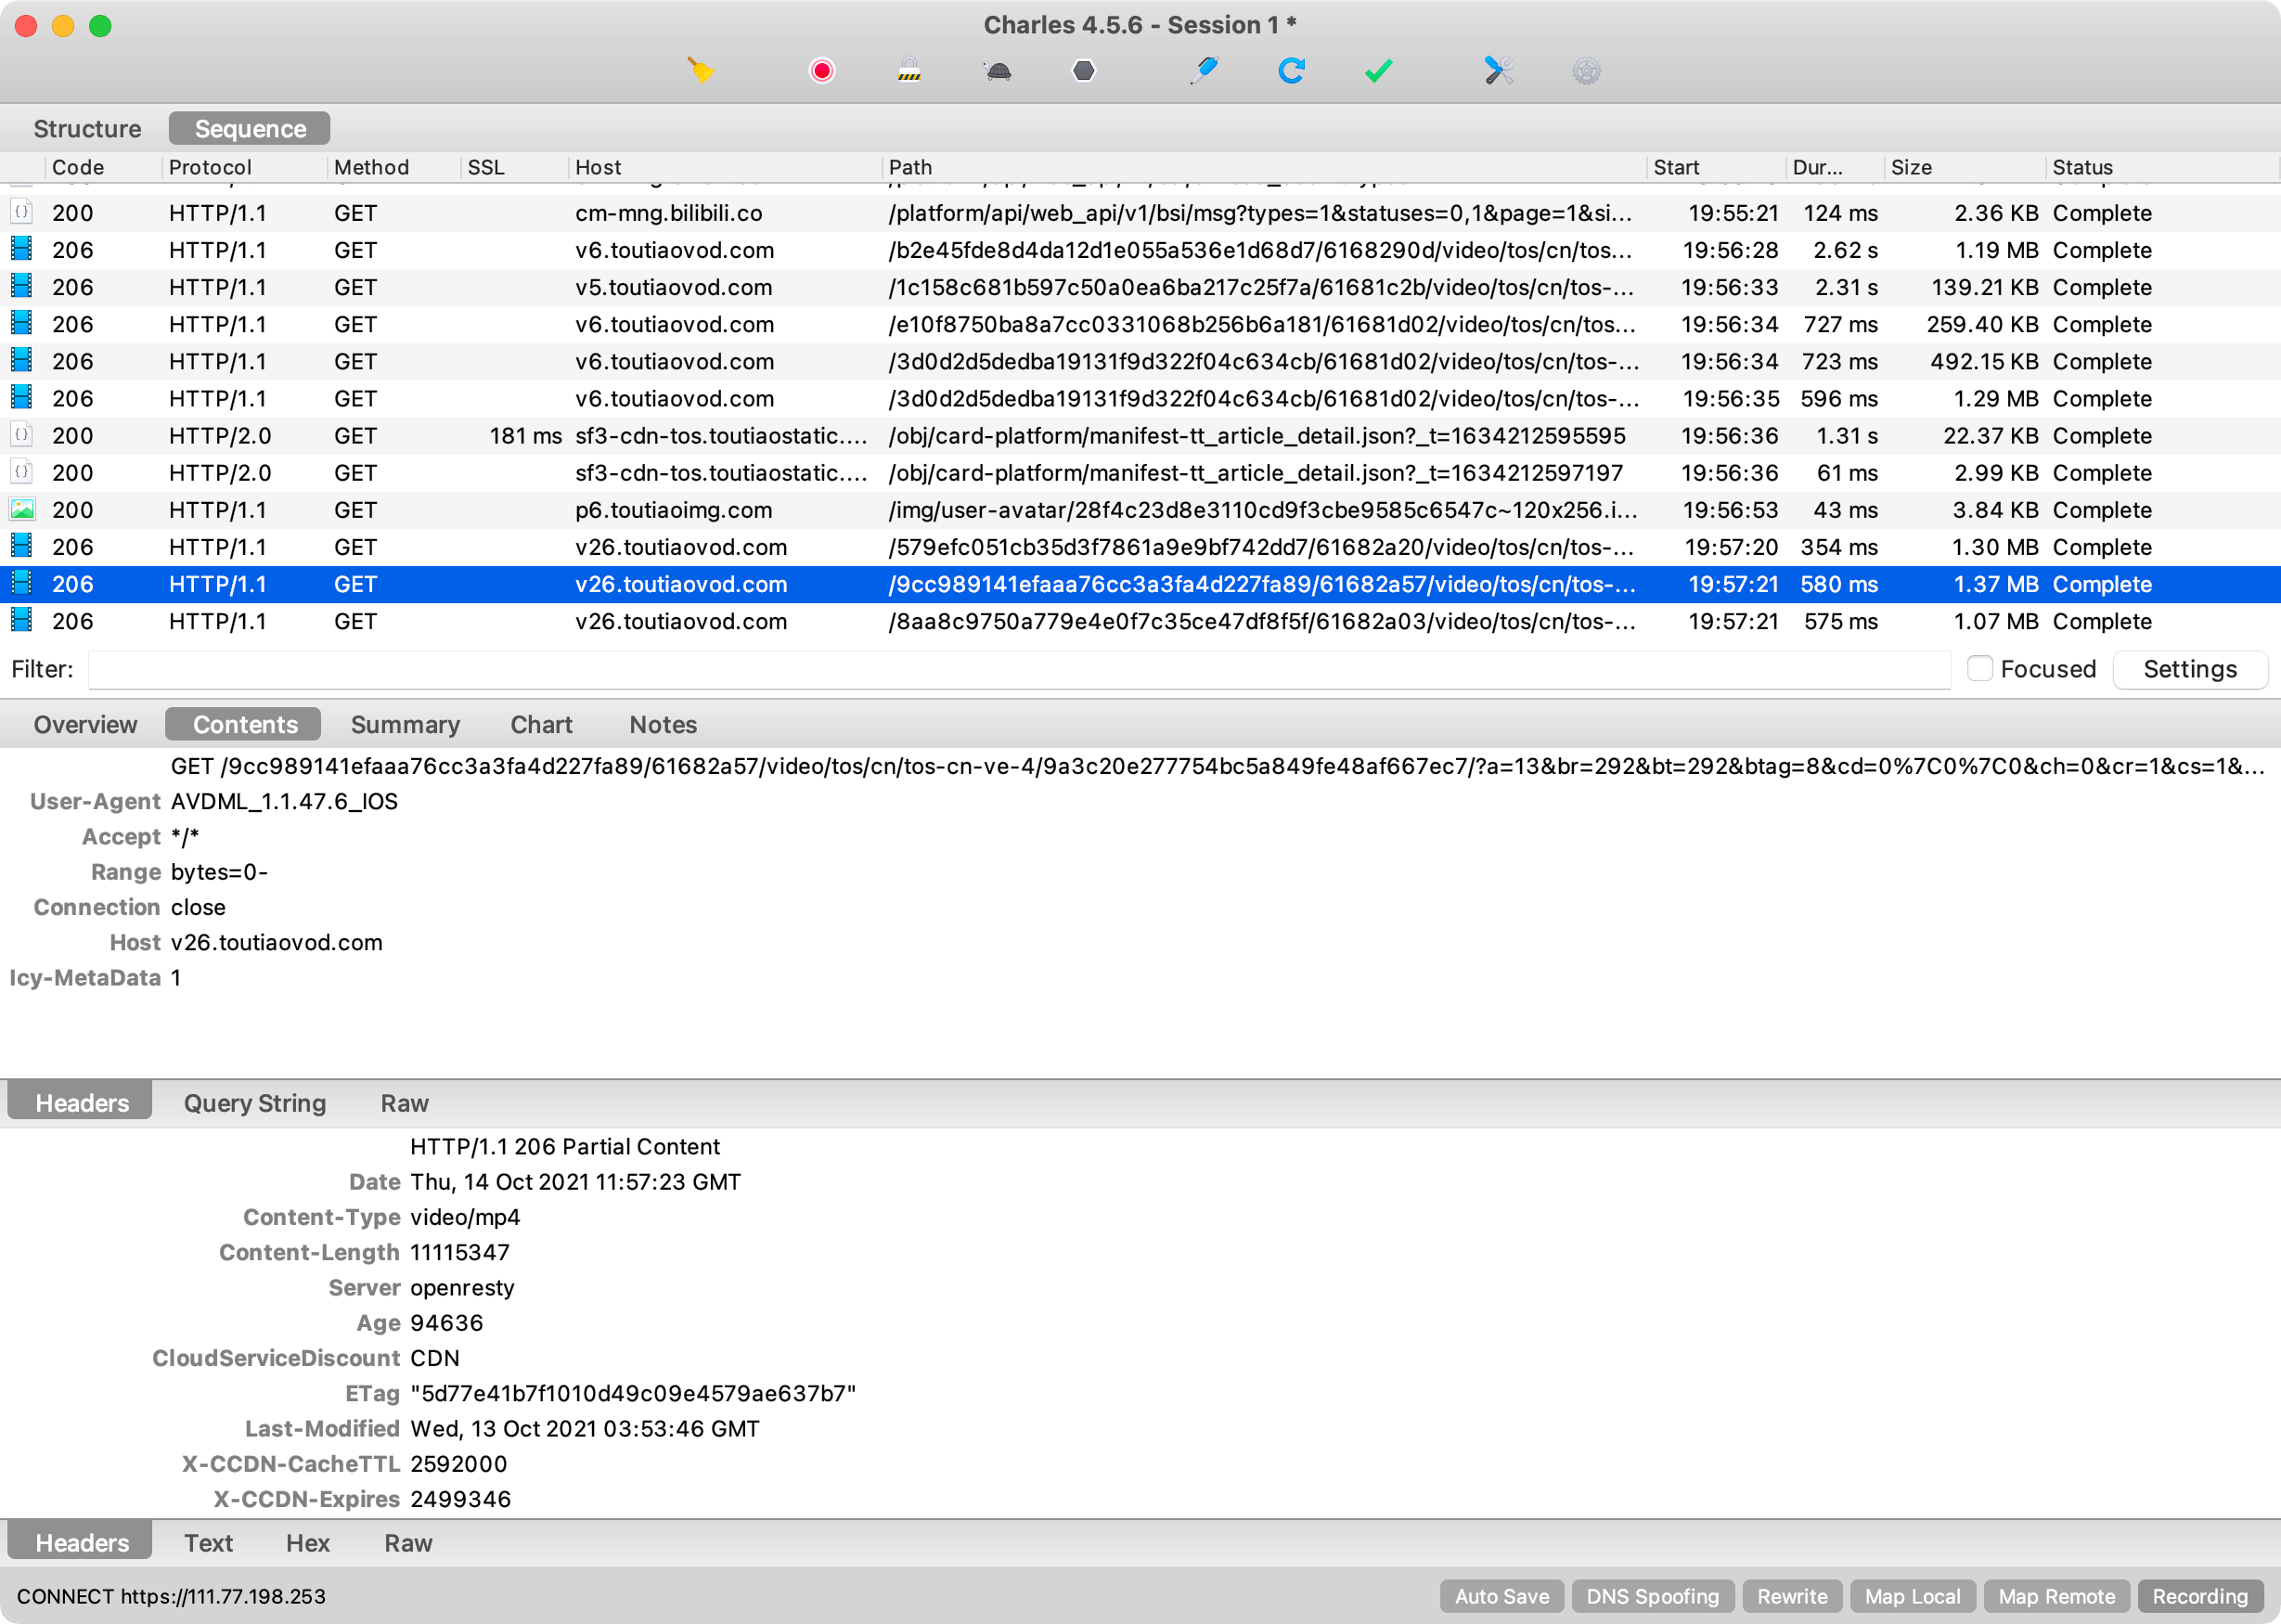Select the cm-mng.bilibili.co request row
Screen dimensions: 2281x1624
tap(1140, 213)
